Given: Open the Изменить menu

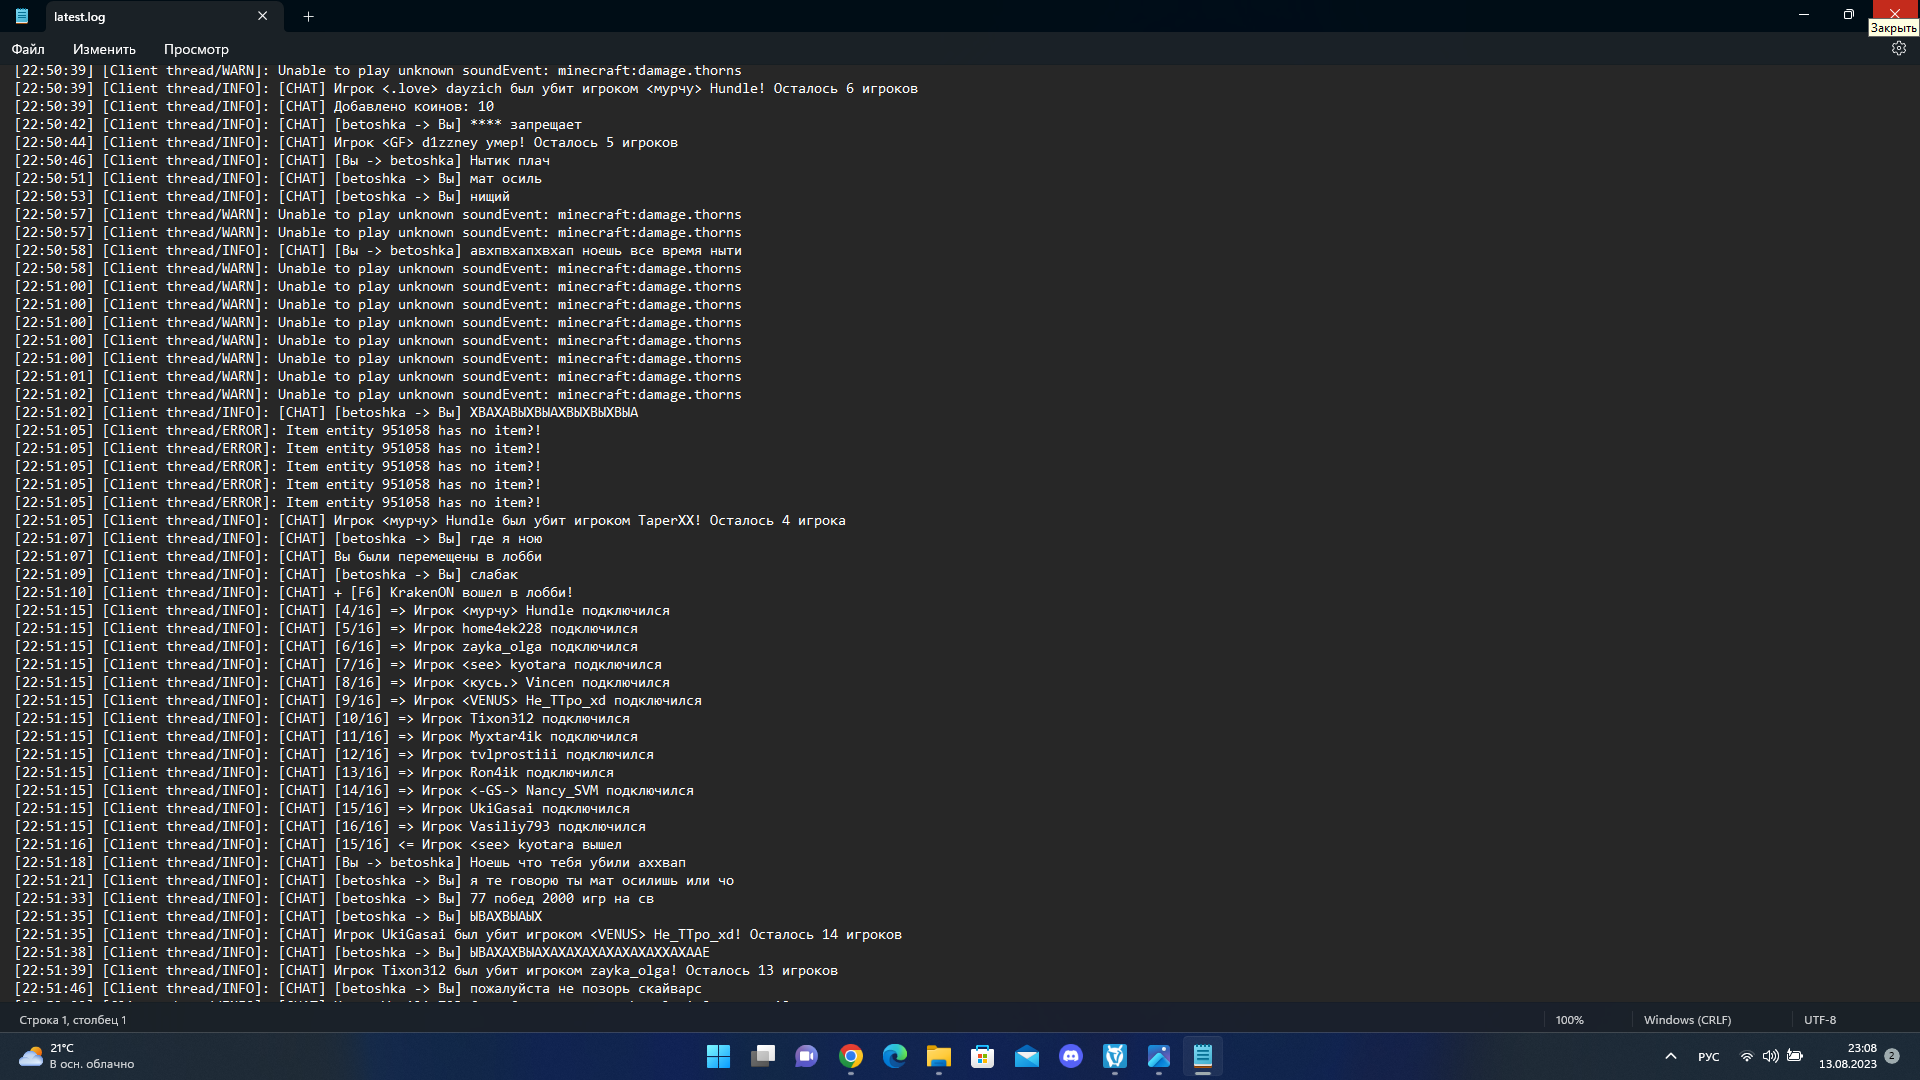Looking at the screenshot, I should (x=104, y=49).
